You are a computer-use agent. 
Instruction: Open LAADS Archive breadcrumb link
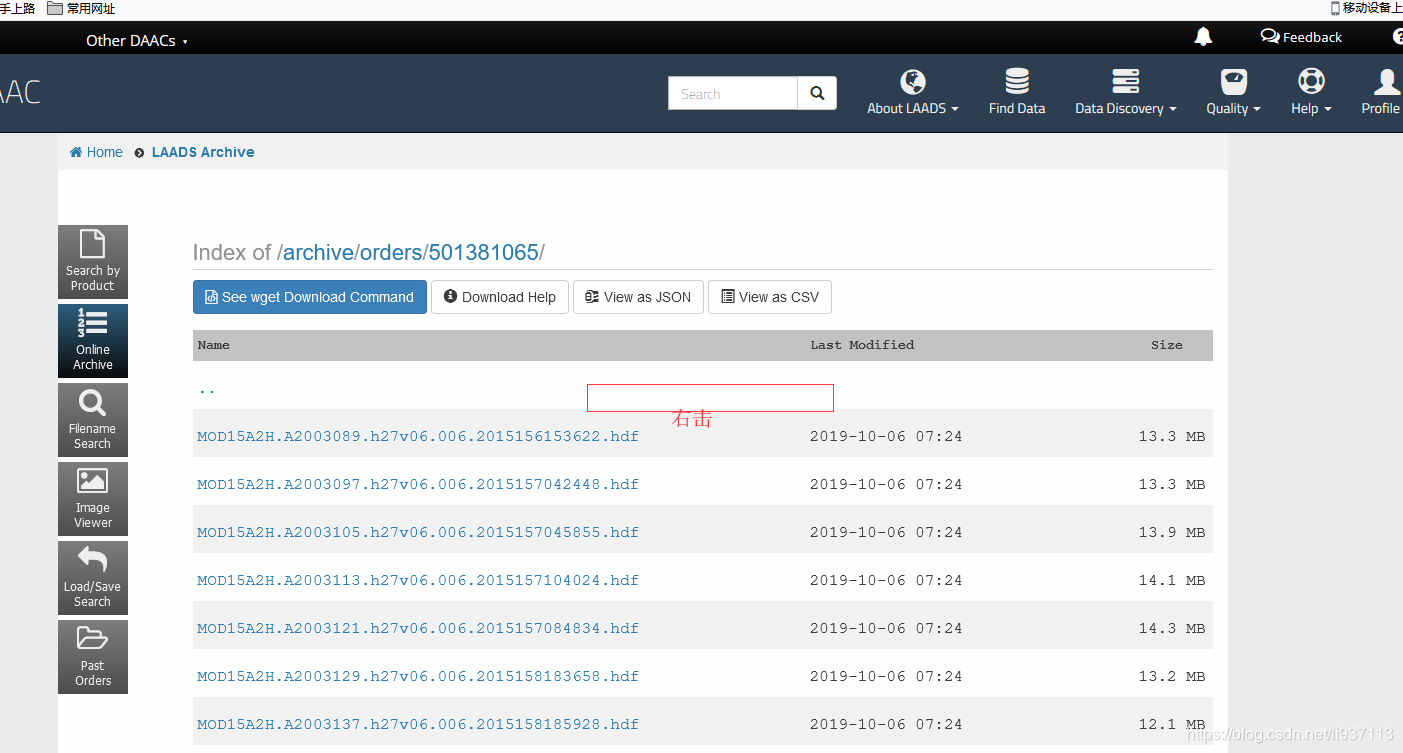(203, 152)
